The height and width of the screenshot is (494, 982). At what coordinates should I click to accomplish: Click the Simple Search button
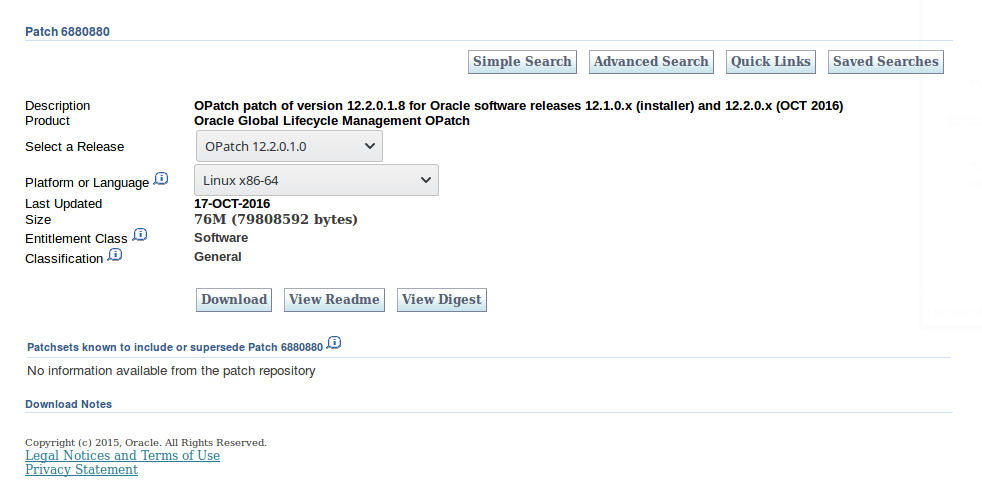522,62
